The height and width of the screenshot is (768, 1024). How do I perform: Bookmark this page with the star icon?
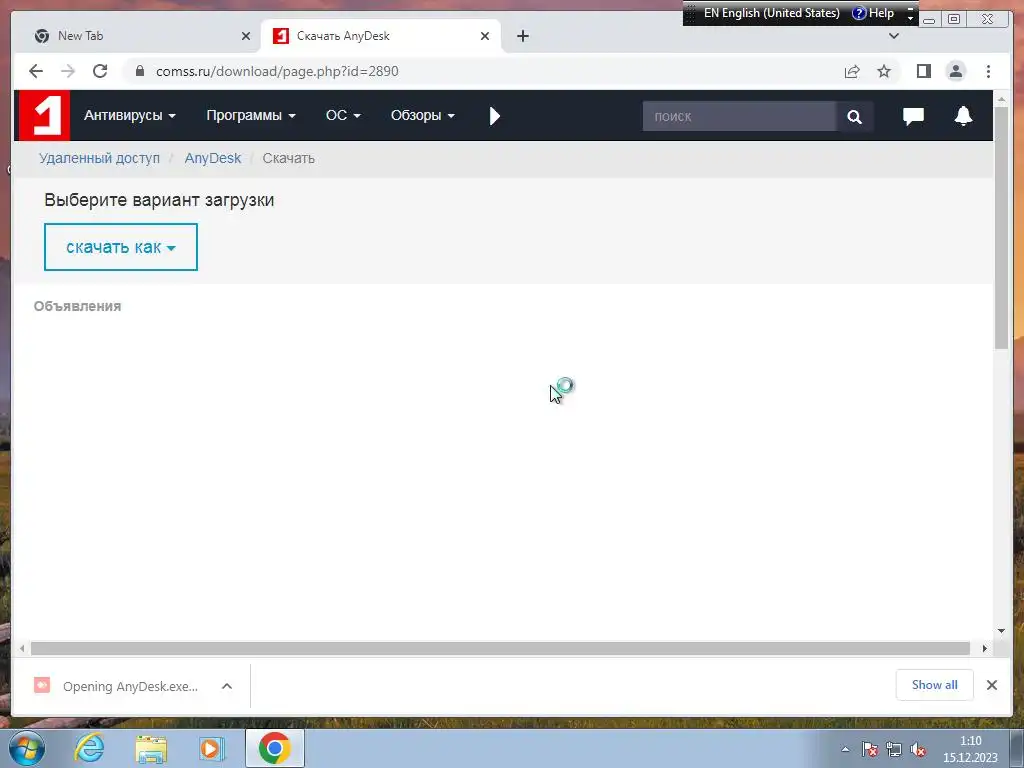pos(884,71)
